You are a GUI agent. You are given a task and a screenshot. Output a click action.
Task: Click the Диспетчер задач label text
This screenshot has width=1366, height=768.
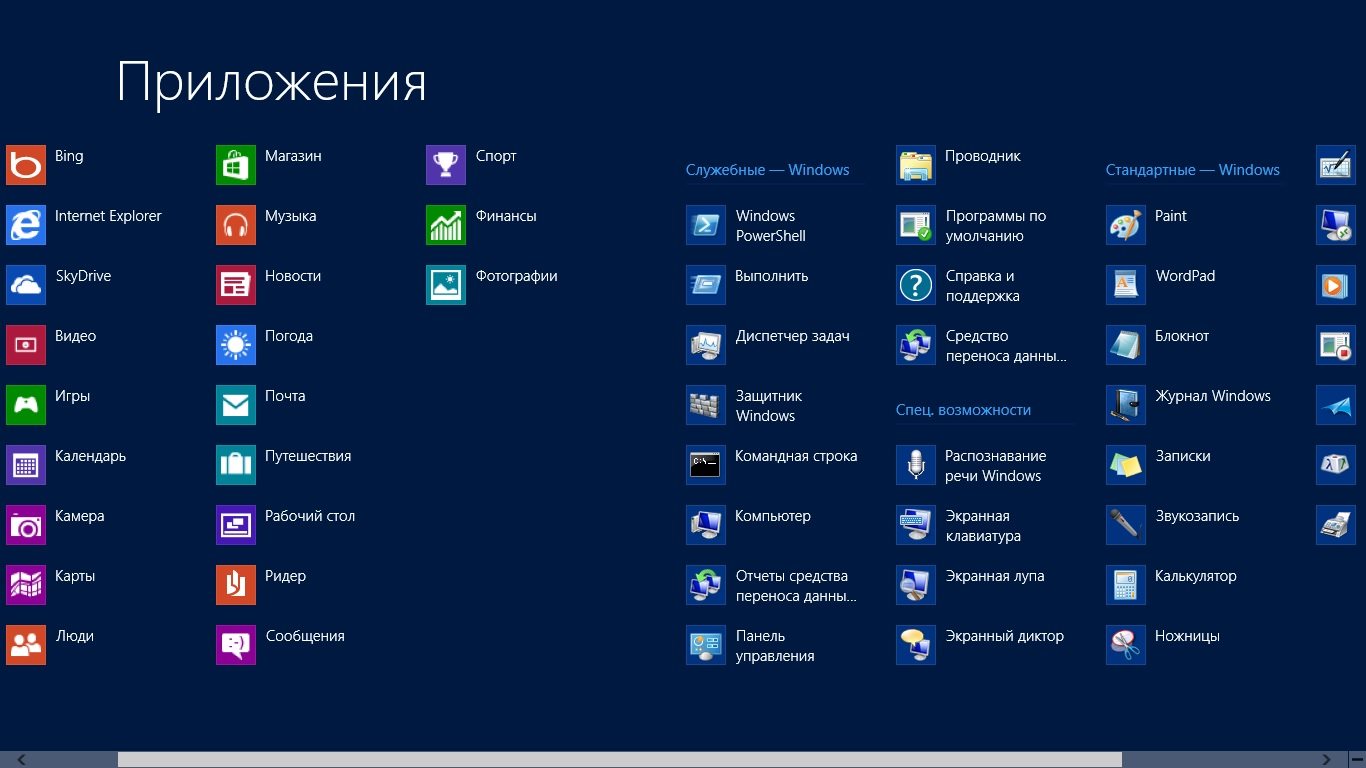793,336
